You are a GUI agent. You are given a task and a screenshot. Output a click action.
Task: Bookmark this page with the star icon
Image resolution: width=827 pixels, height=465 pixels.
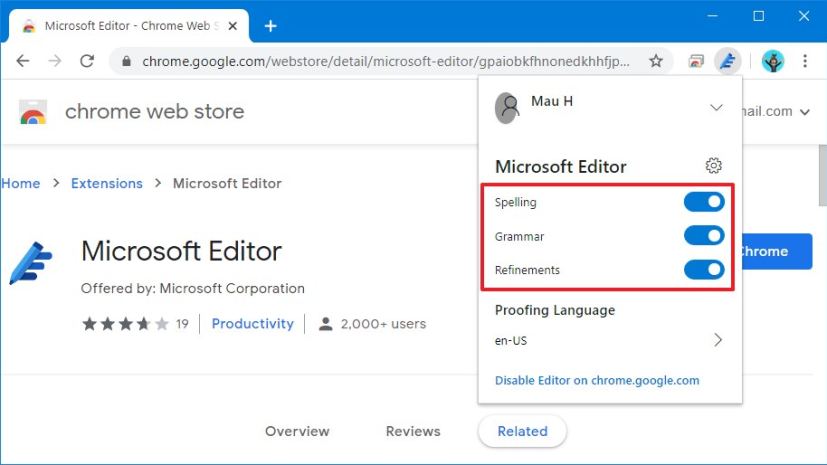(656, 61)
